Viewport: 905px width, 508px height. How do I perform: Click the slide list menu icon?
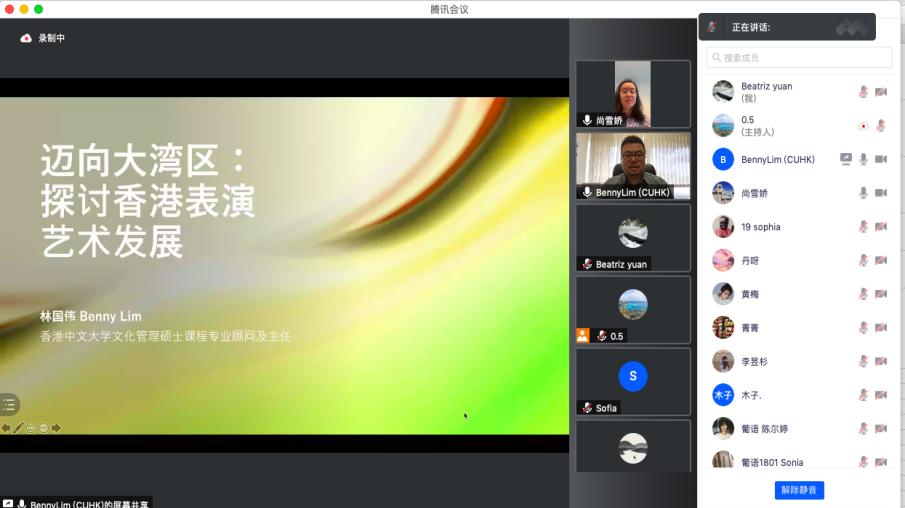[9, 405]
